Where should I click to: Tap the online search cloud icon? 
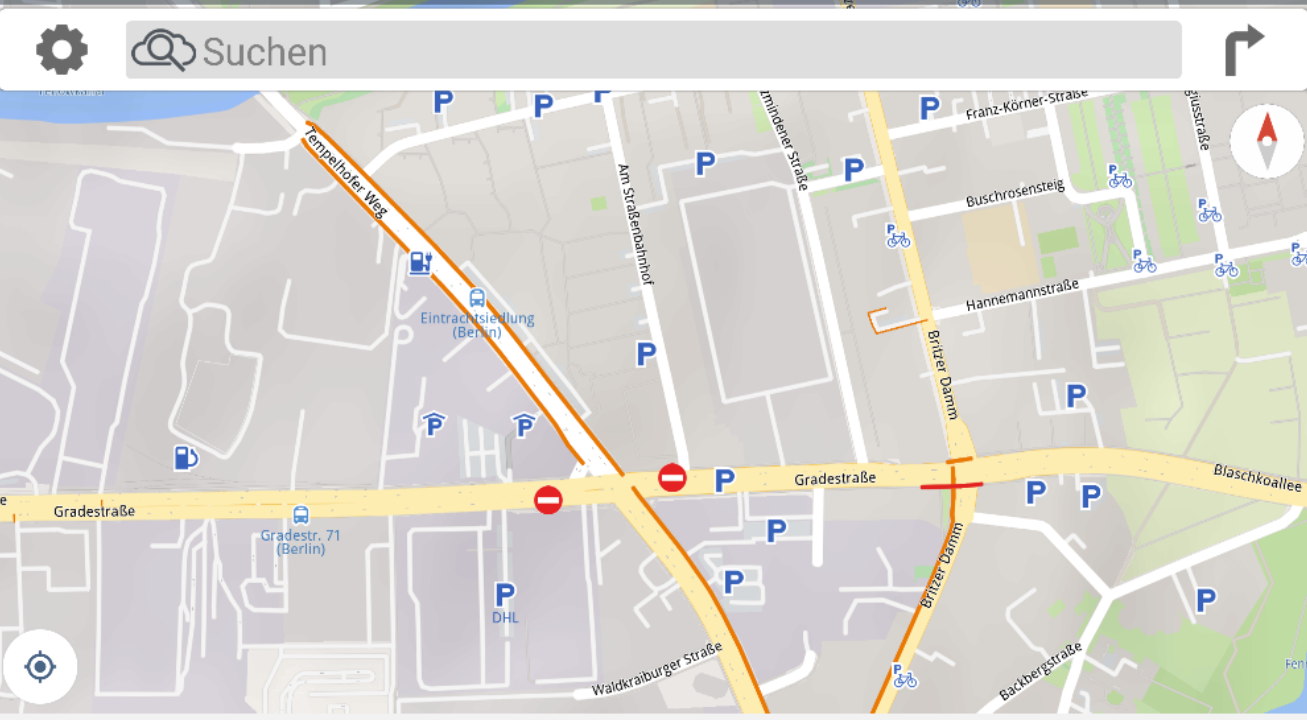[163, 50]
